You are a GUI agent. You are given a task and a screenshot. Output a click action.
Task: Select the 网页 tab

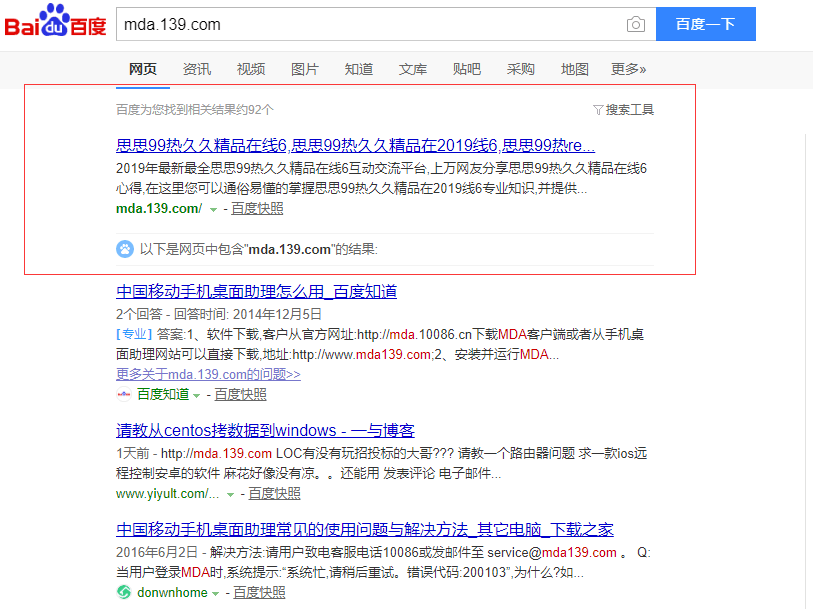(x=143, y=69)
